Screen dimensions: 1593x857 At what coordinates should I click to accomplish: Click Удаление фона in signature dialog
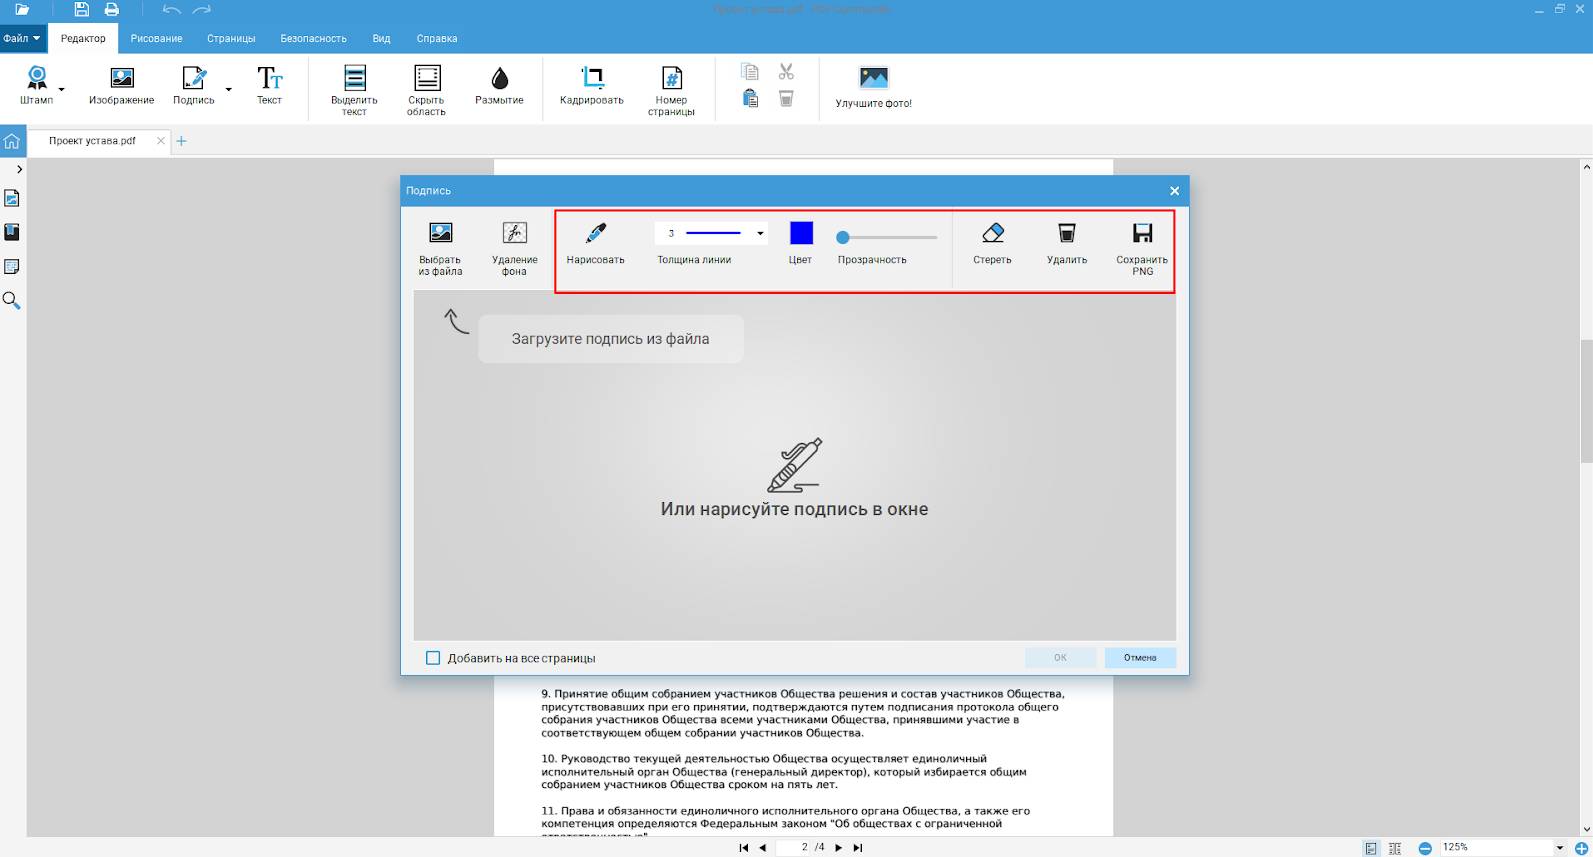tap(514, 249)
